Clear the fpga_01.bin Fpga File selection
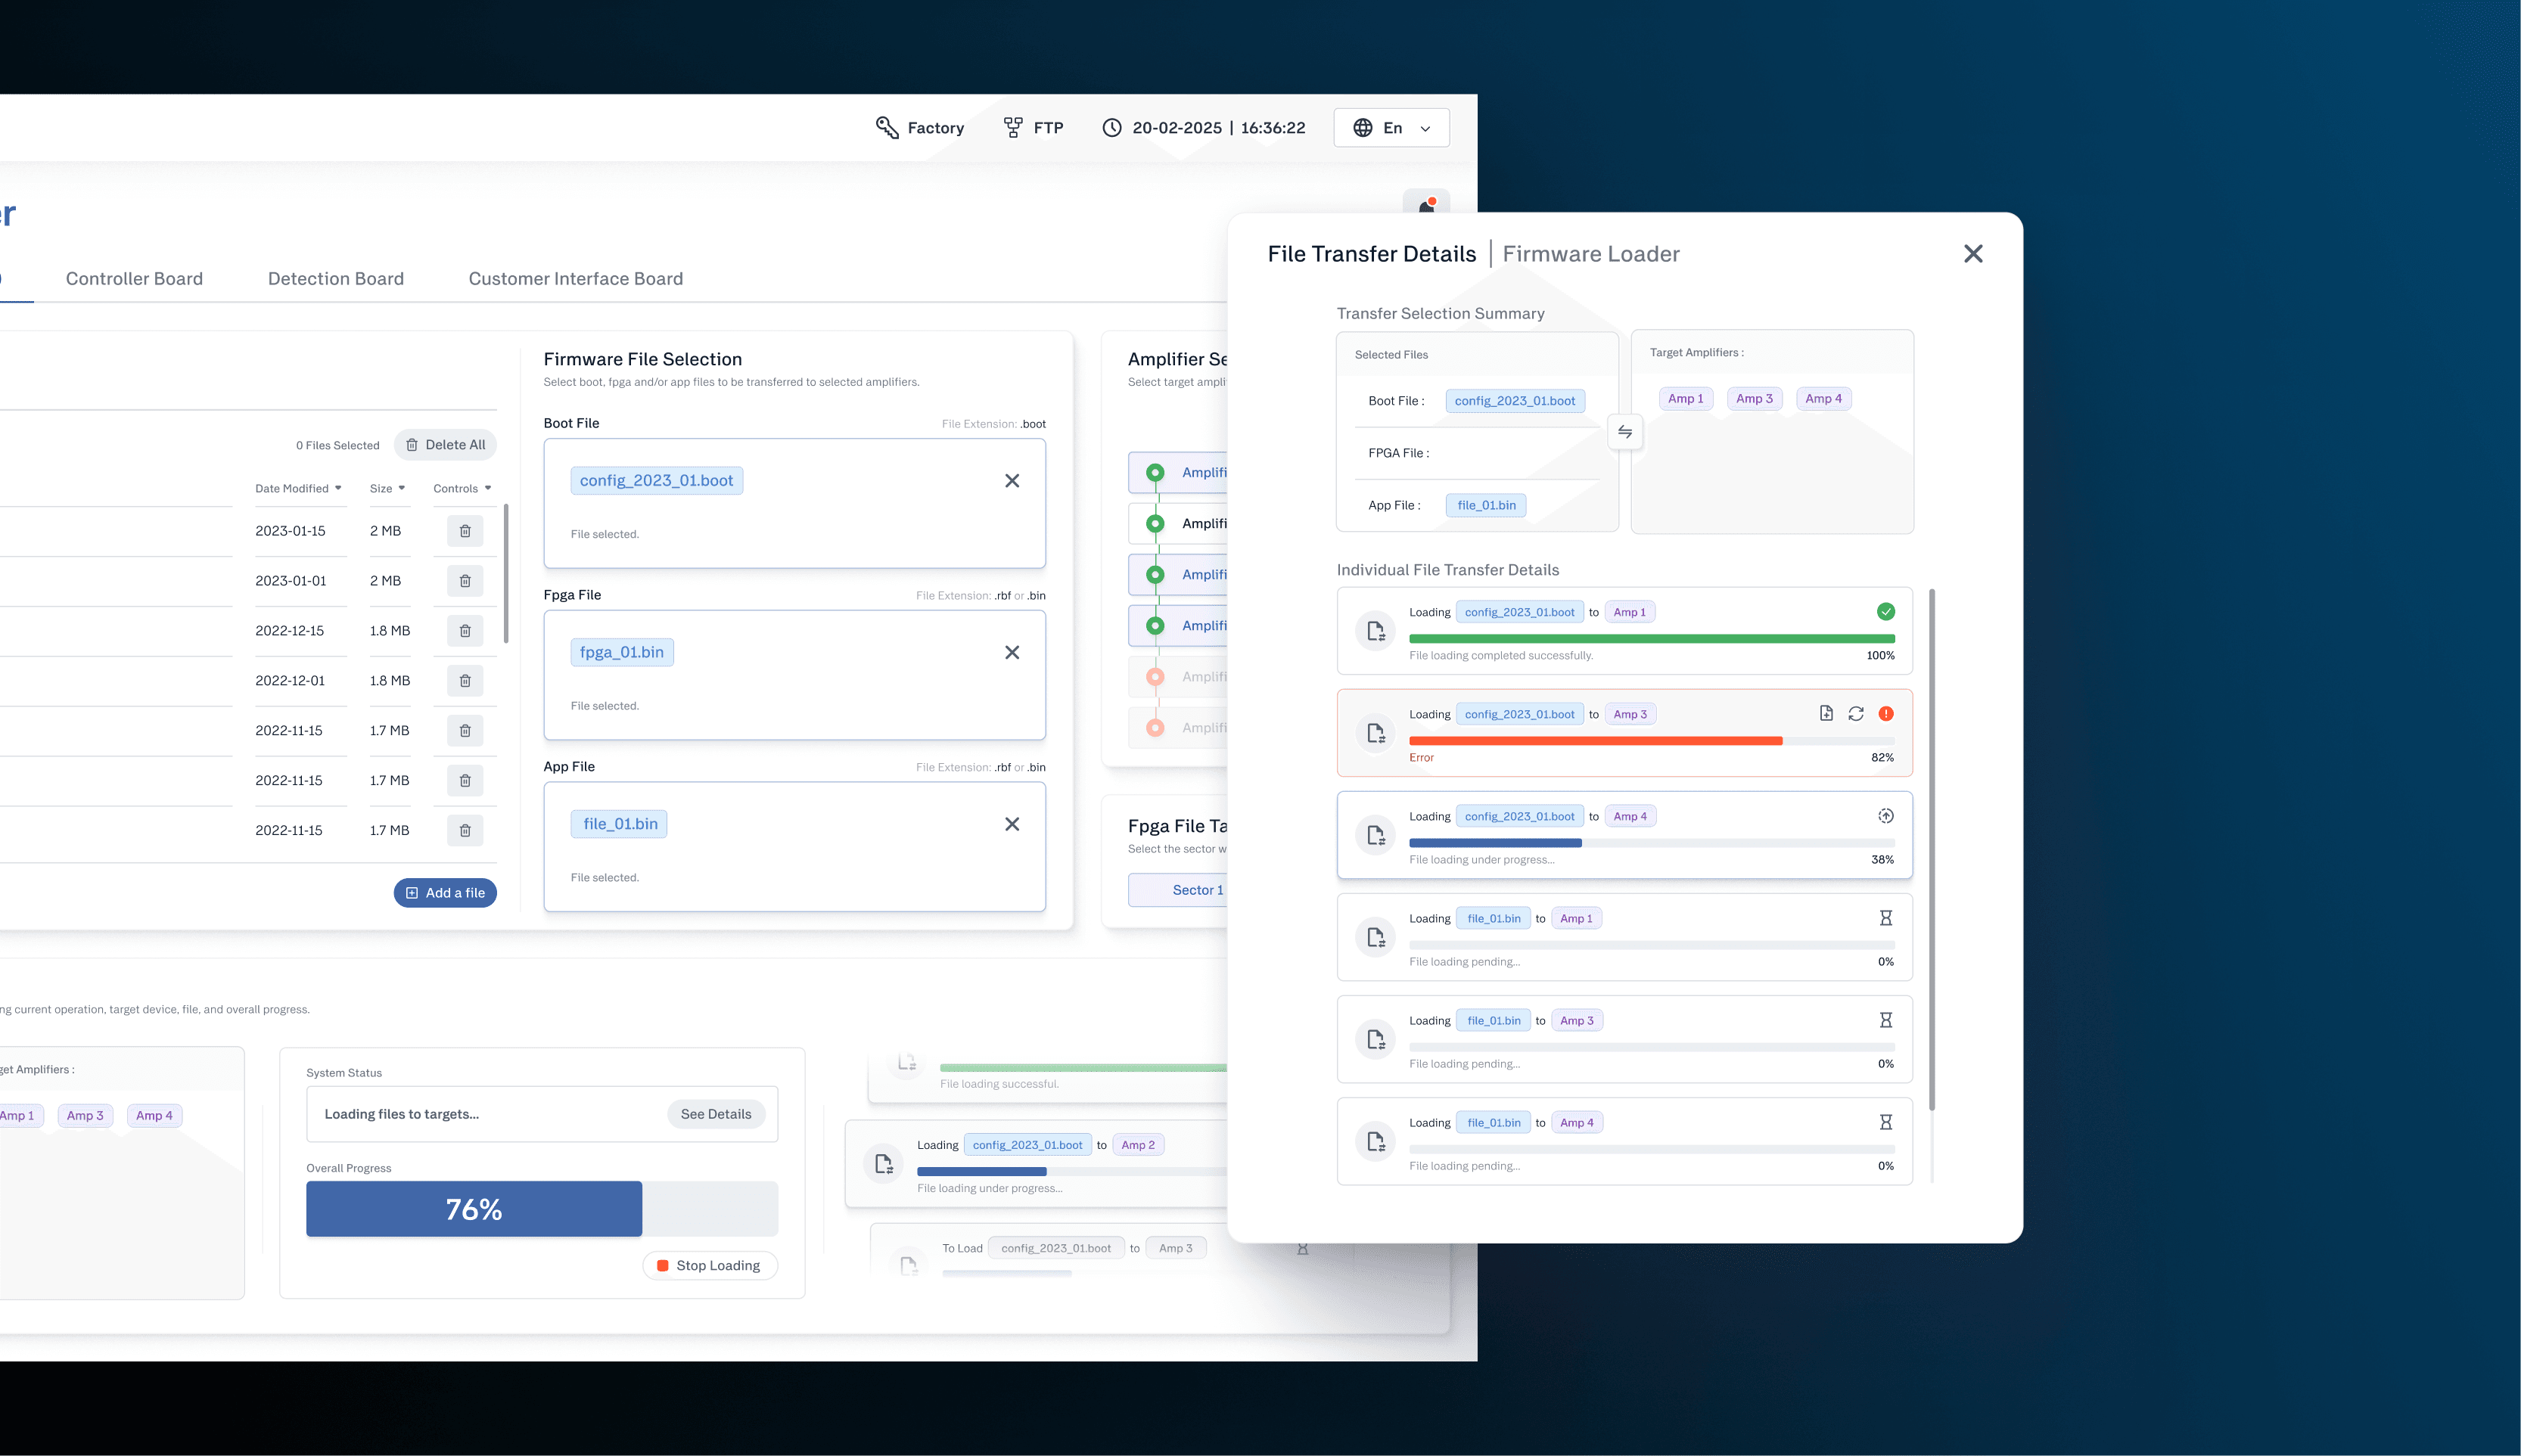Screen dimensions: 2521x1456 [x=1012, y=653]
